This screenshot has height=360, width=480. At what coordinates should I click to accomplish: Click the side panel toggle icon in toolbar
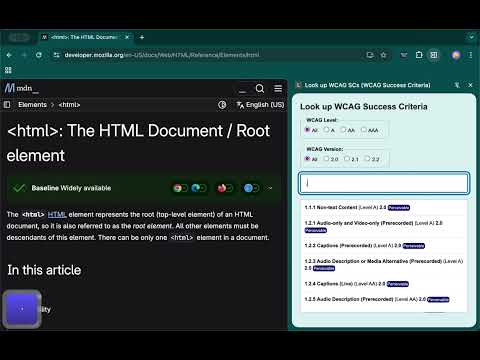tap(434, 55)
